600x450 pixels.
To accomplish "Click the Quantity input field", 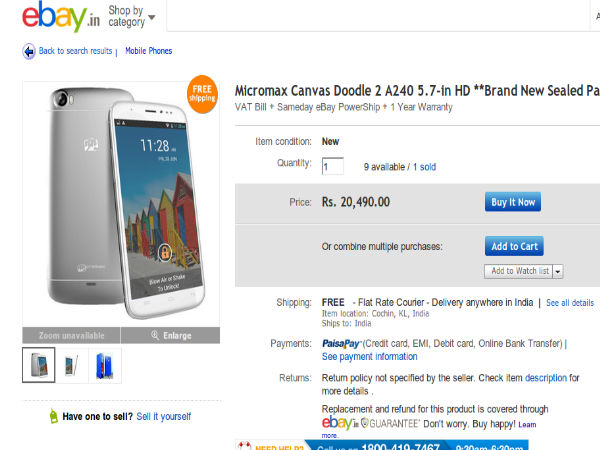I will click(x=333, y=167).
